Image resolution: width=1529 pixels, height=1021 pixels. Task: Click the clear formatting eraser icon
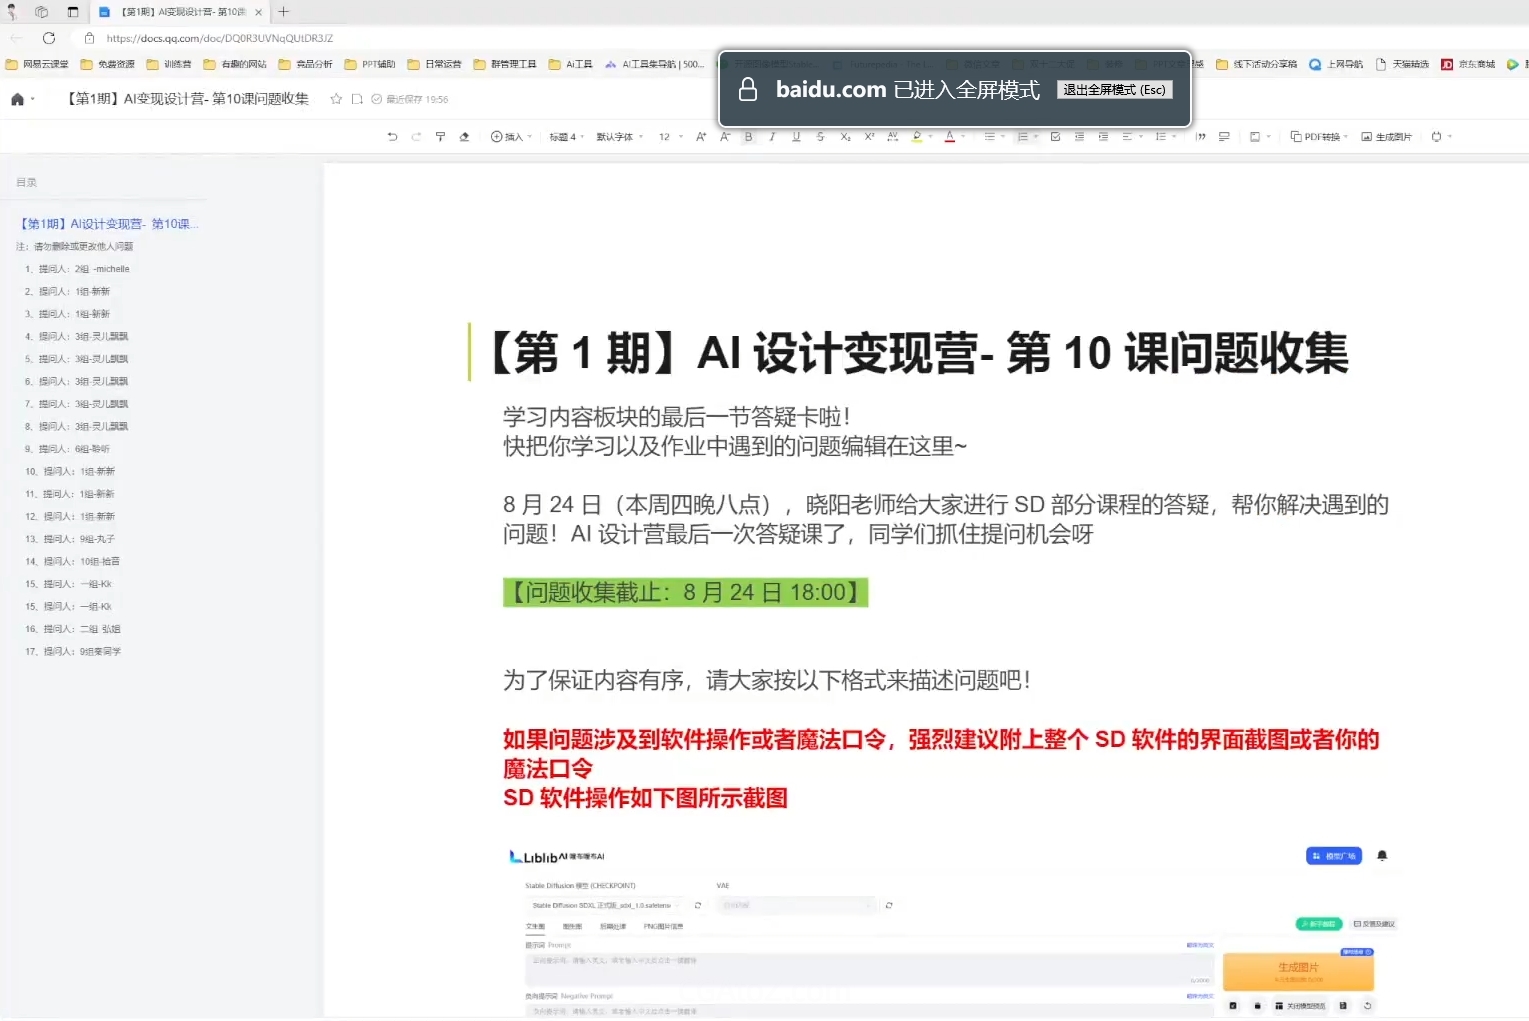[464, 137]
